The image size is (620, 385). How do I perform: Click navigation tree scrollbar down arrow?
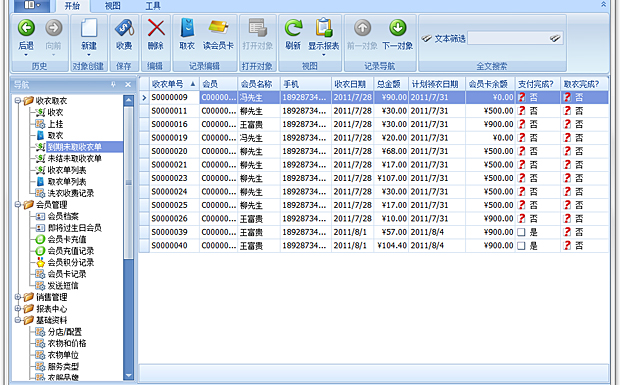pyautogui.click(x=129, y=376)
